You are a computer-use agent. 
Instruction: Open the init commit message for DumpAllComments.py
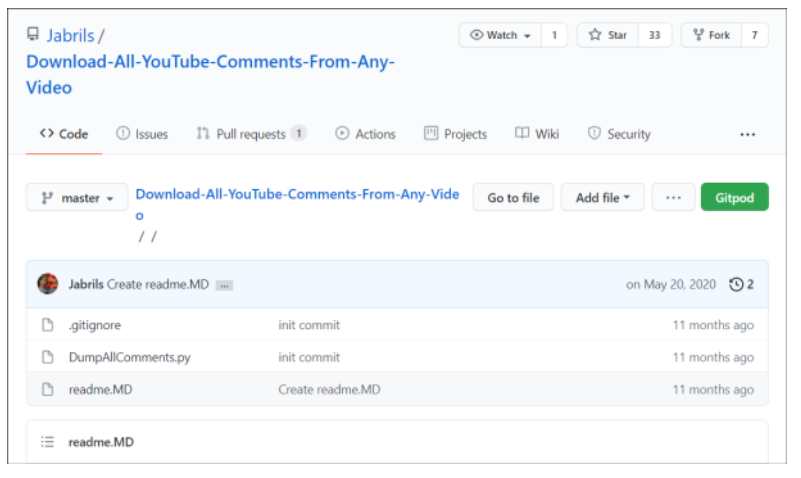(x=309, y=357)
